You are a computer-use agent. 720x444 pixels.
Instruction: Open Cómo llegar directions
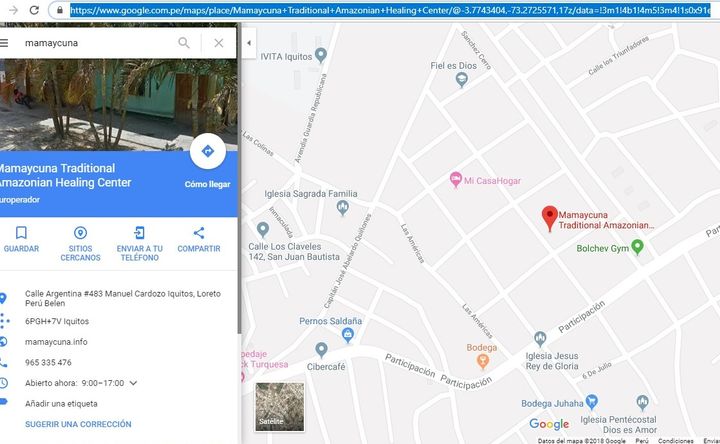pos(208,184)
